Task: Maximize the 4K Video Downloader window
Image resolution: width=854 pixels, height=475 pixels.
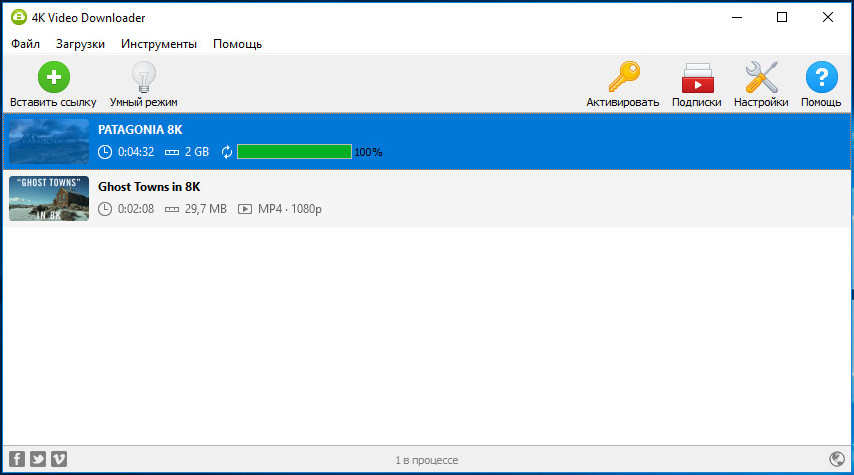Action: (x=782, y=17)
